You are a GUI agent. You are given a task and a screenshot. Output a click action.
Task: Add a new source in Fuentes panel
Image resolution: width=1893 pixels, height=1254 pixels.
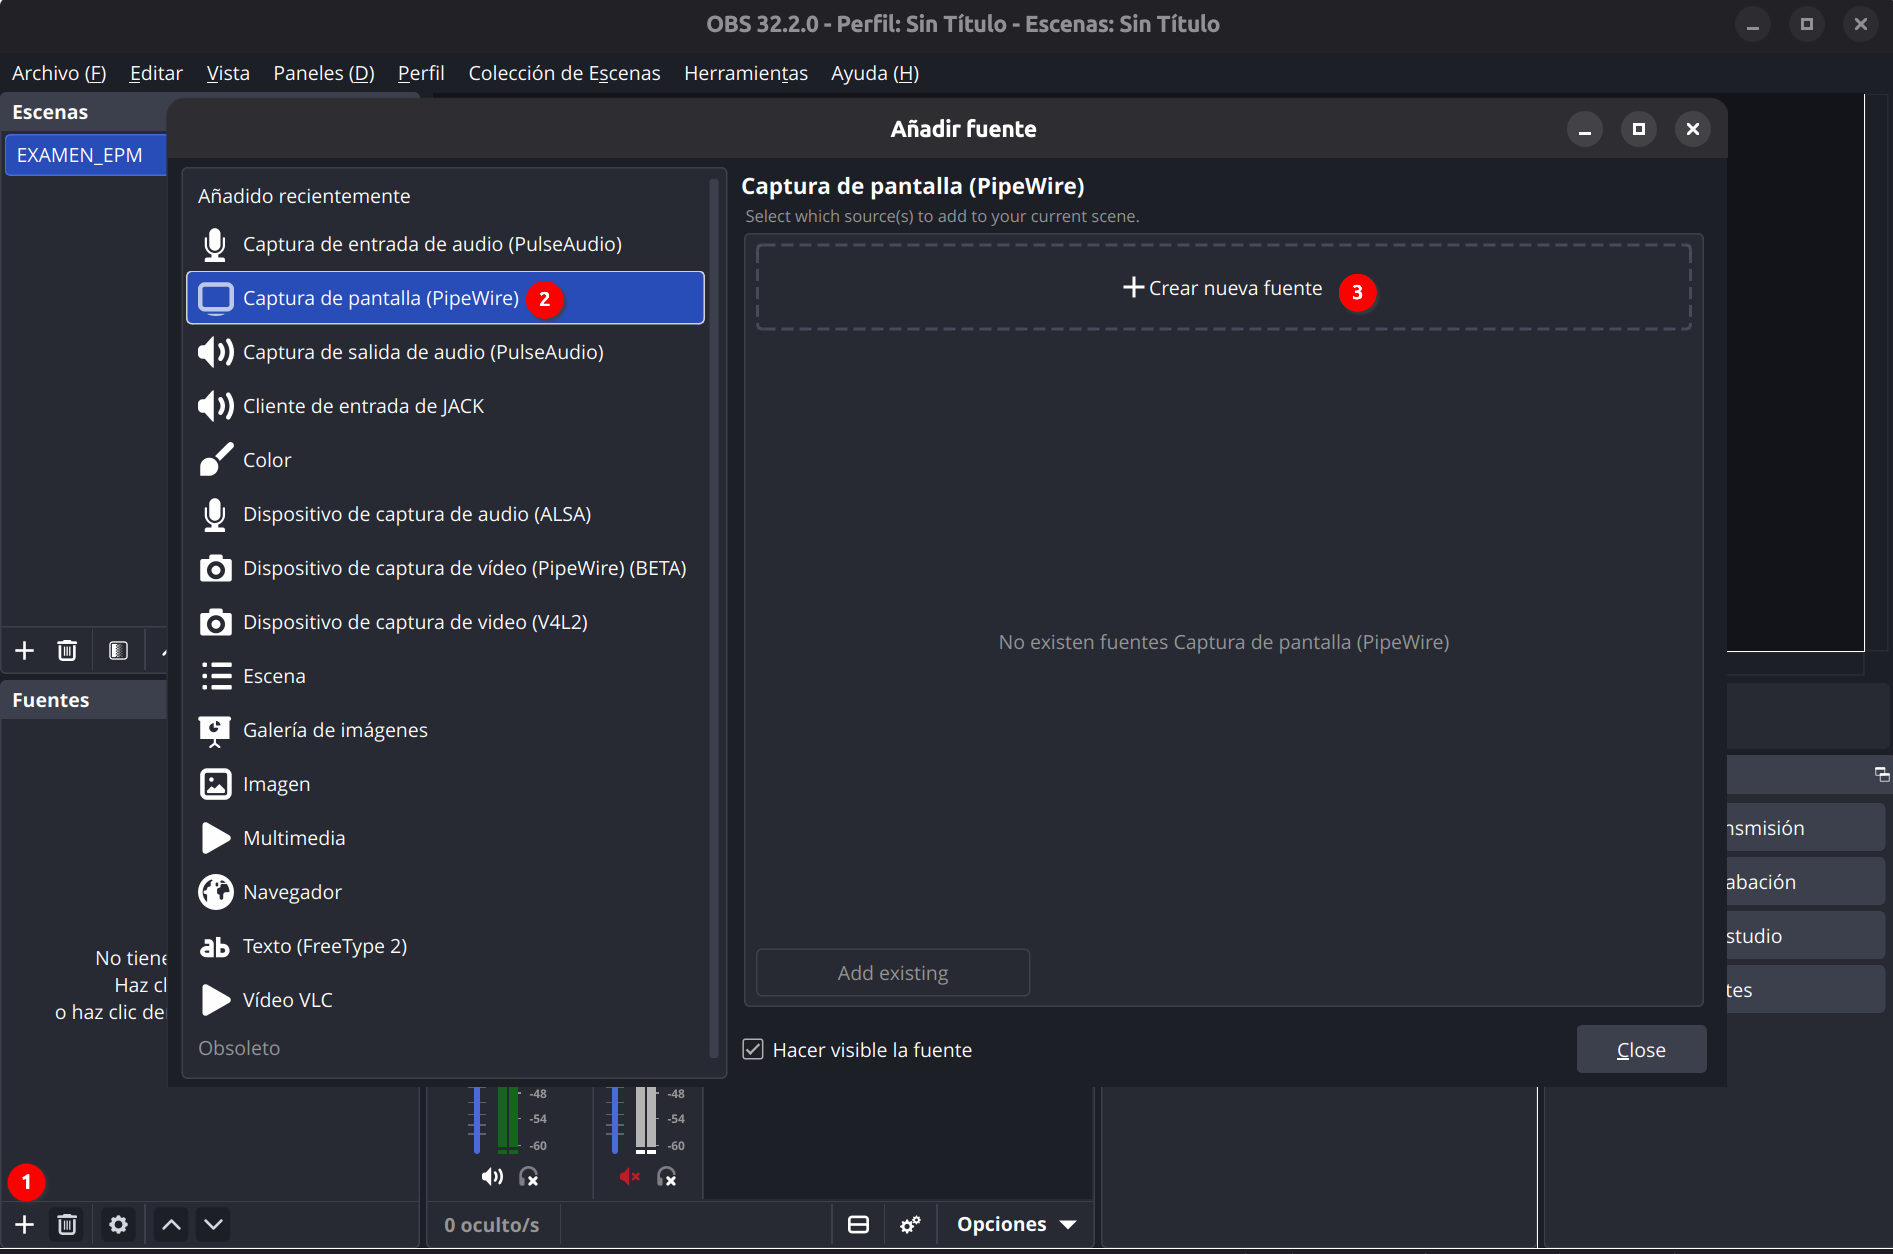tap(25, 1224)
